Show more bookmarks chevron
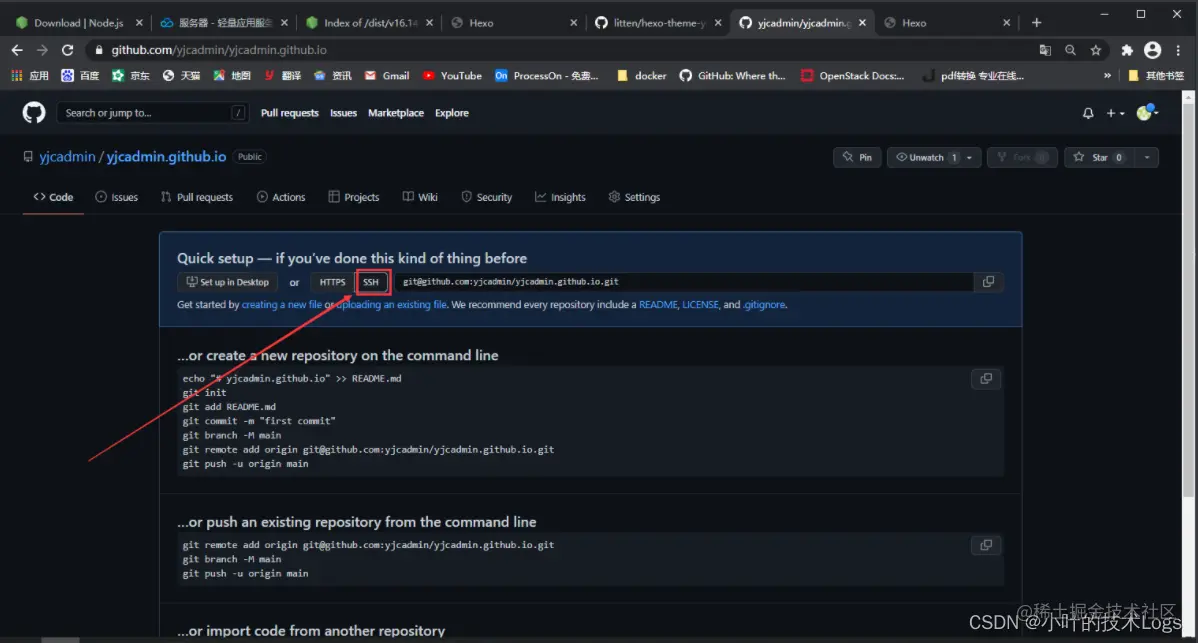1198x643 pixels. (1107, 76)
